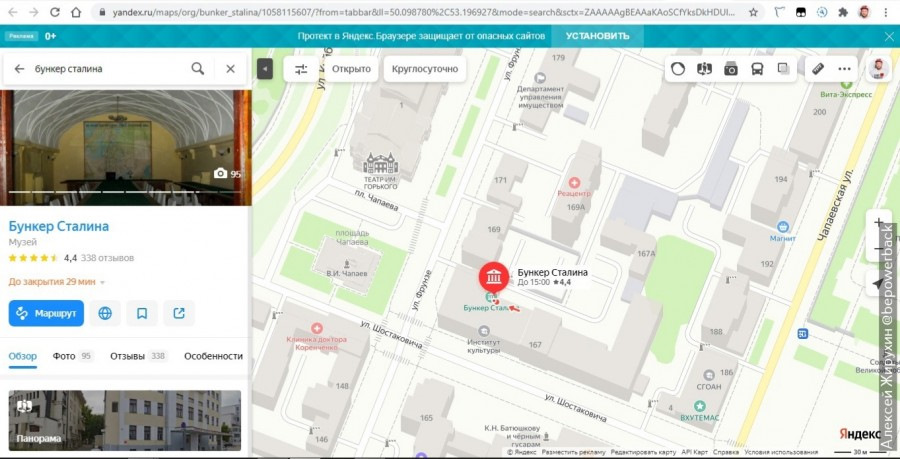Open Редактировать карту footer link

[x=643, y=452]
